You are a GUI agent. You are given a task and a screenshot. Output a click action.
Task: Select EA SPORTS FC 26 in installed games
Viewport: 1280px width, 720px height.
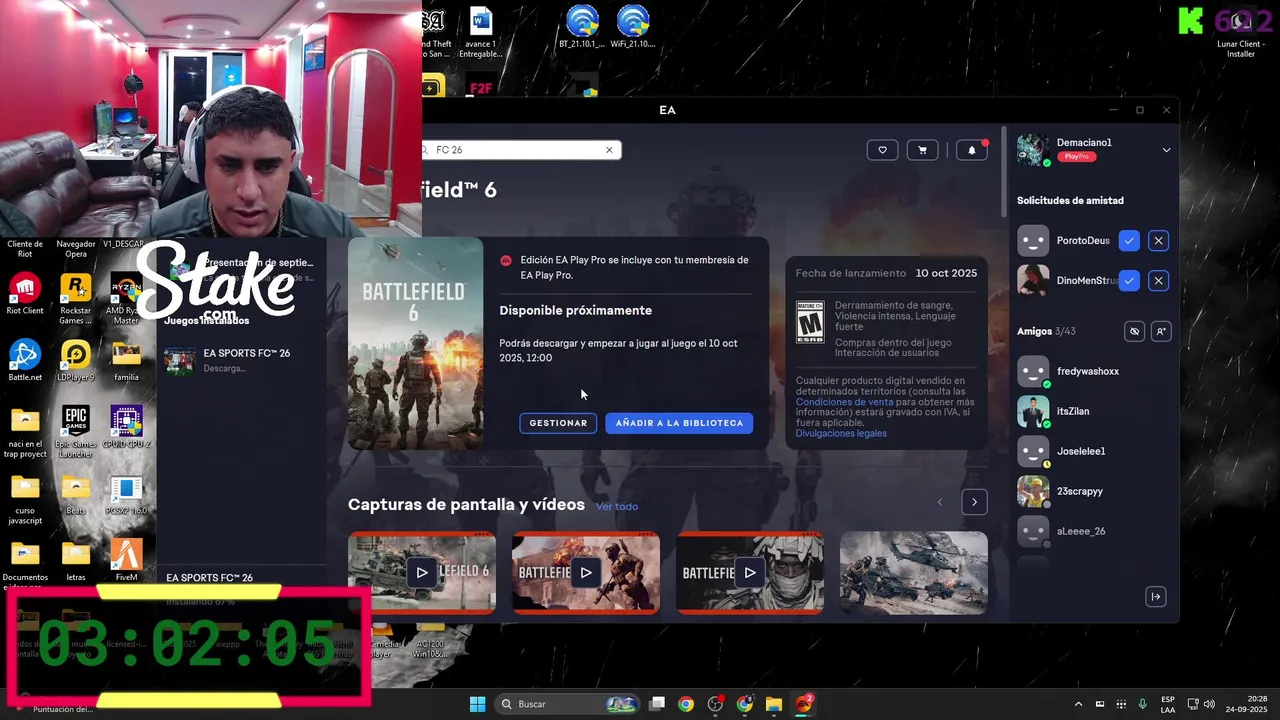pyautogui.click(x=240, y=360)
